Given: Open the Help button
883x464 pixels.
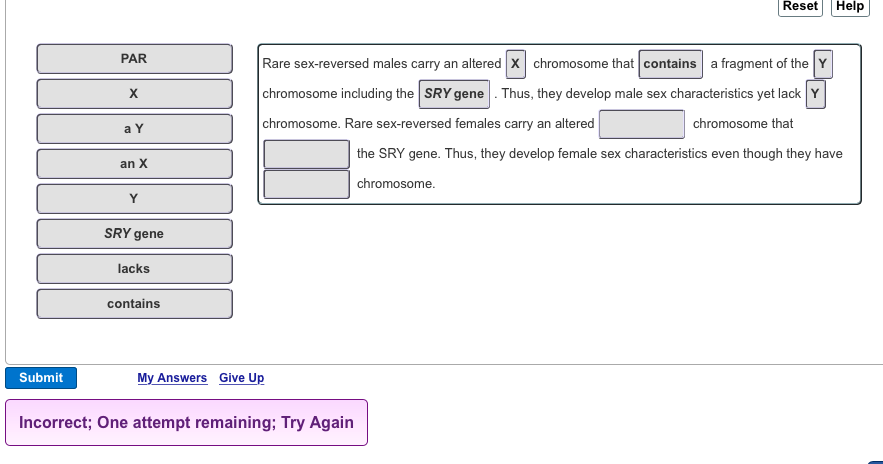Looking at the screenshot, I should (850, 6).
